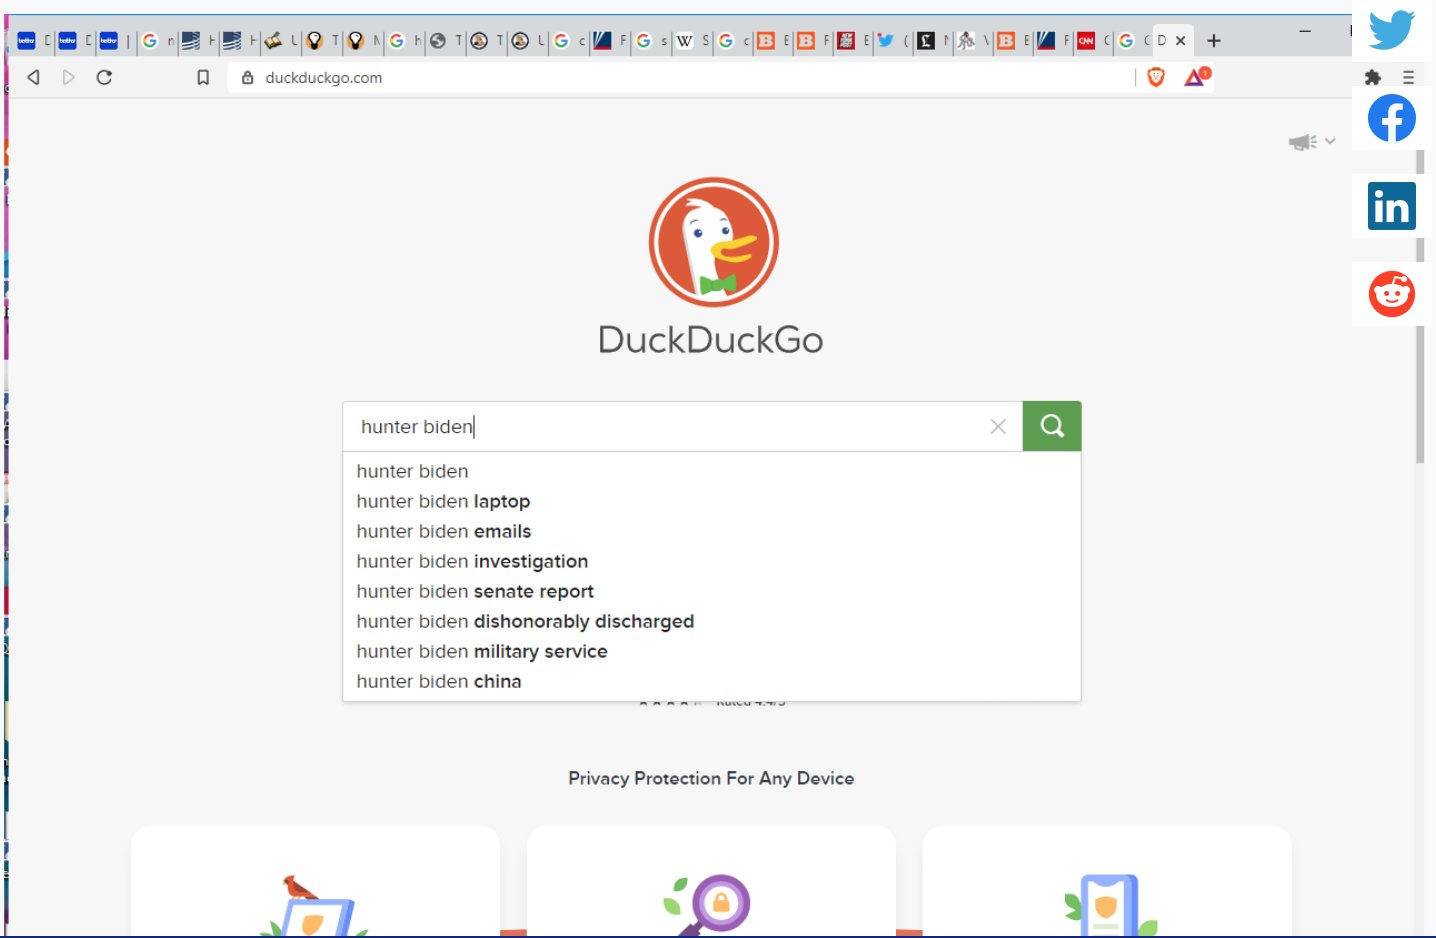Viewport: 1436px width, 938px height.
Task: Click the megaphone icon on the page
Action: (1302, 142)
